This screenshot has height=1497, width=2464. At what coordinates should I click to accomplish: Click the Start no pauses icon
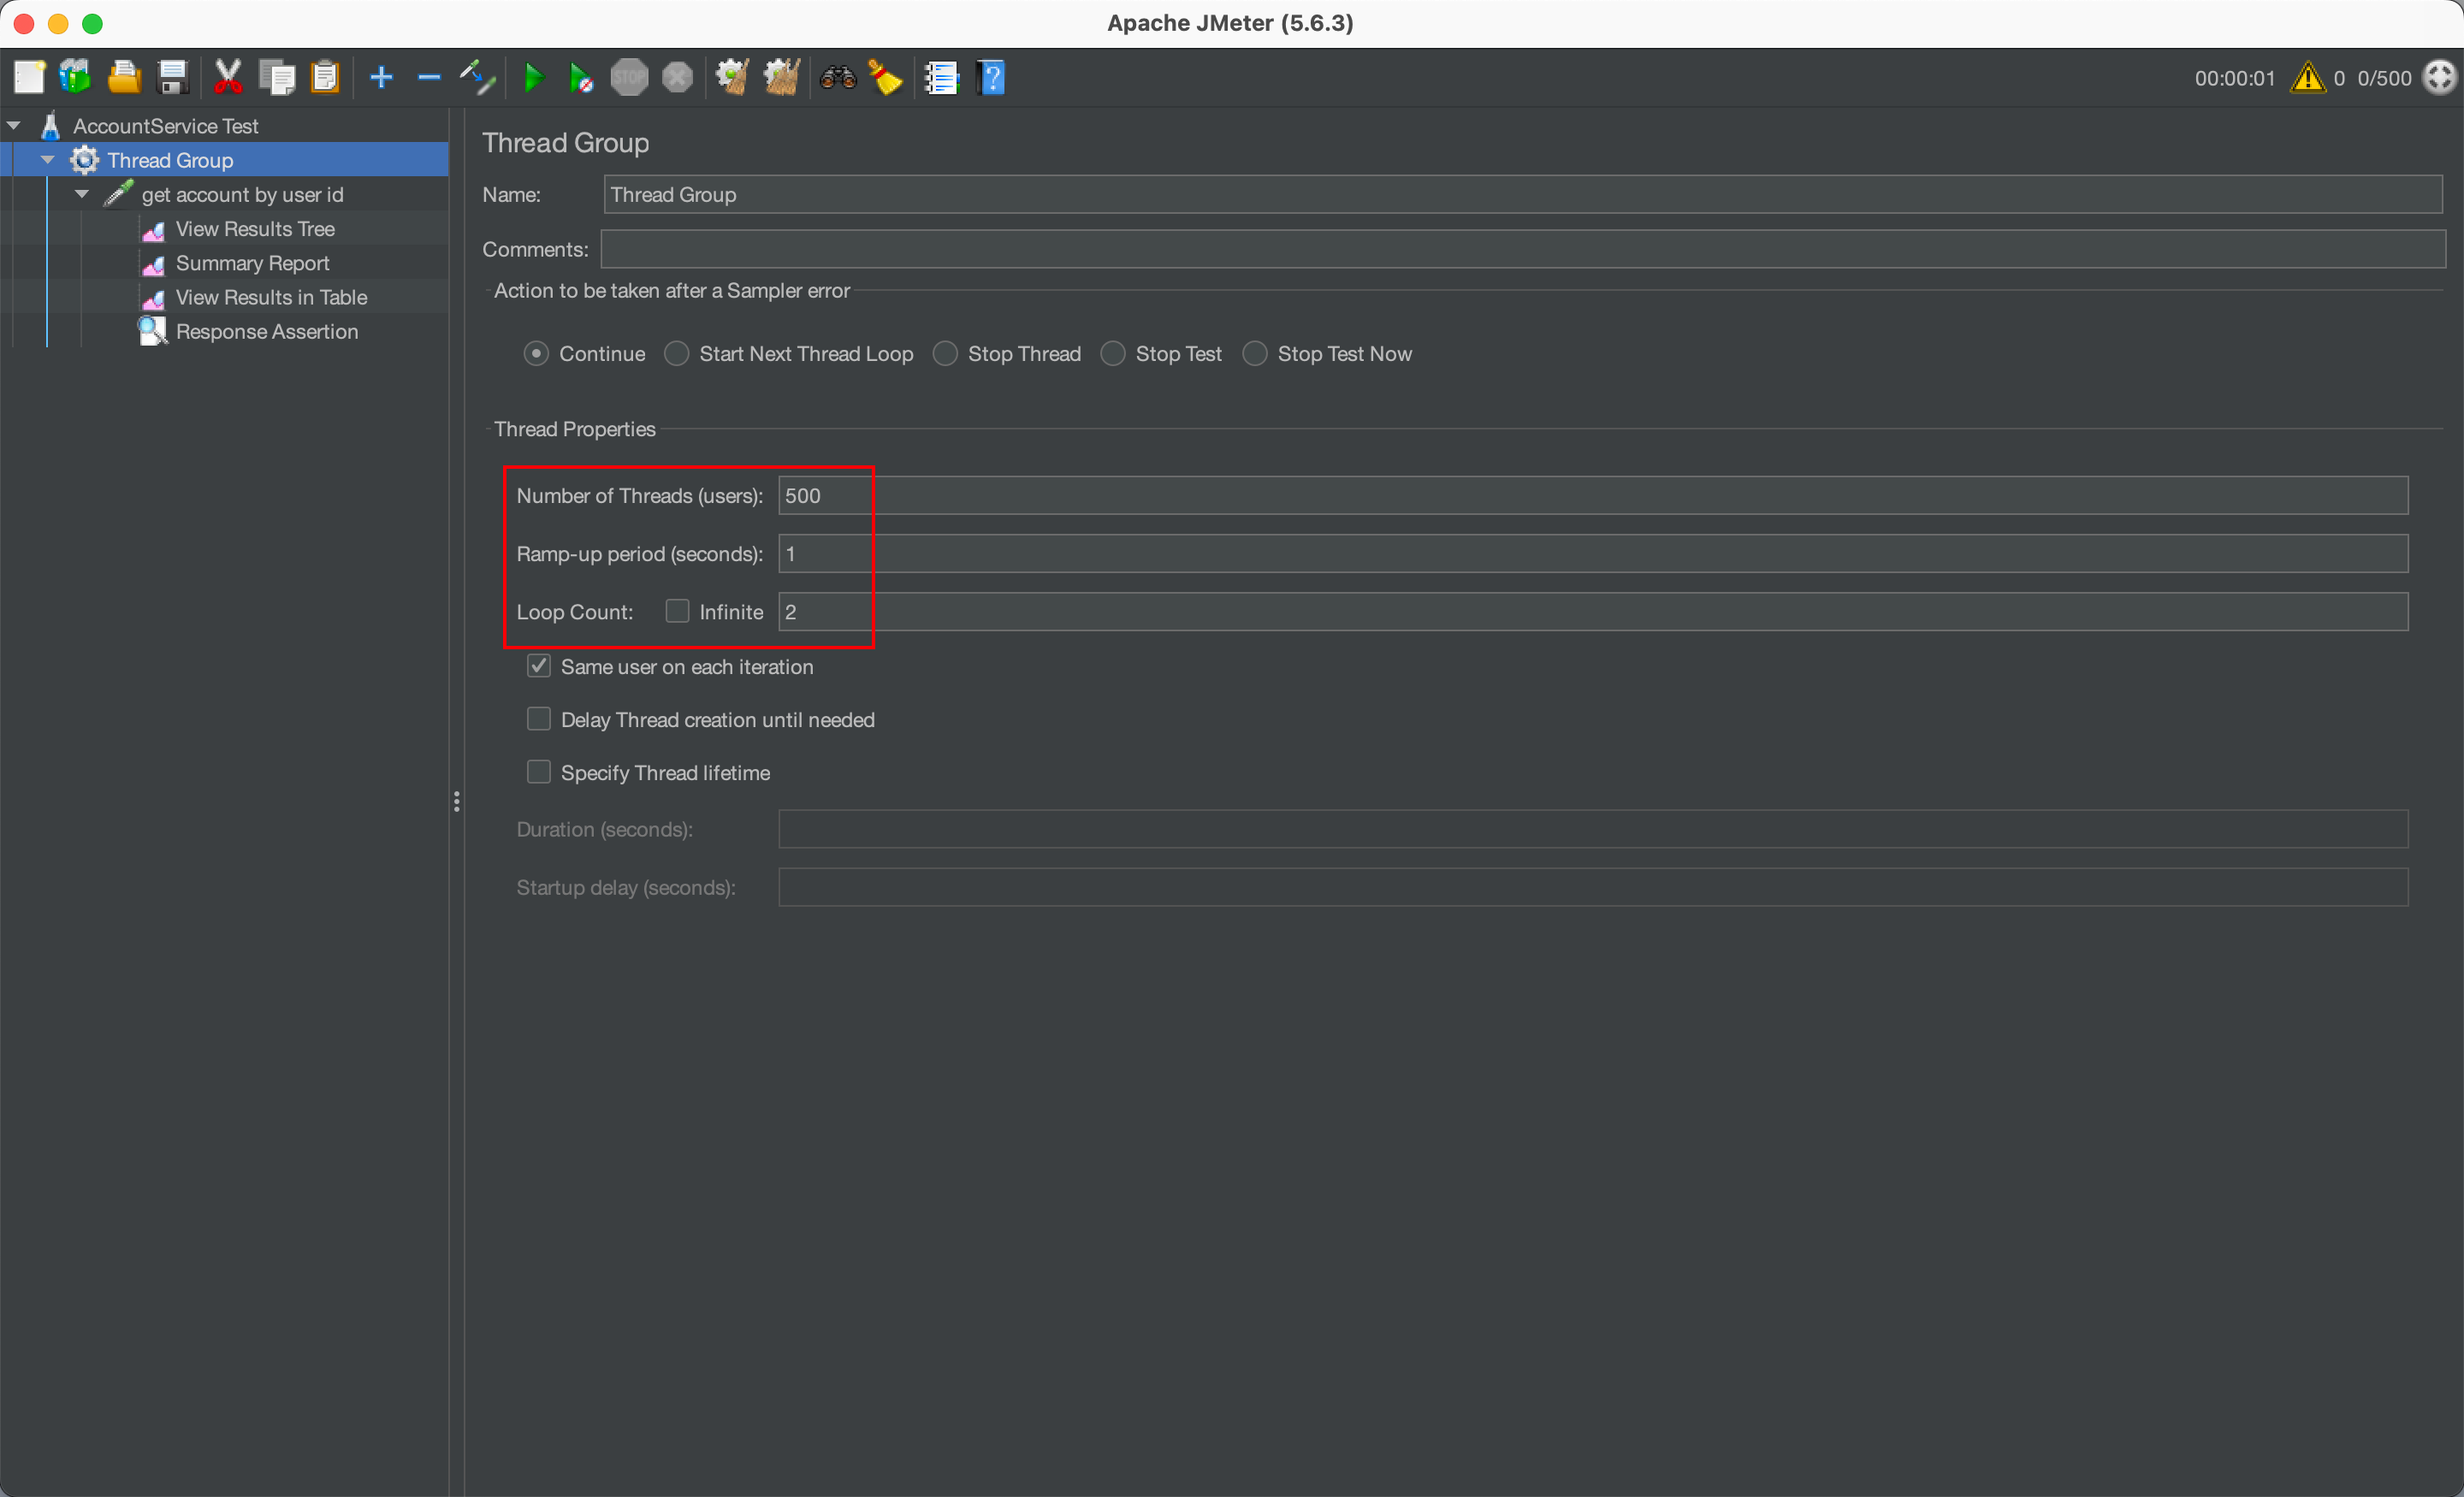point(581,77)
